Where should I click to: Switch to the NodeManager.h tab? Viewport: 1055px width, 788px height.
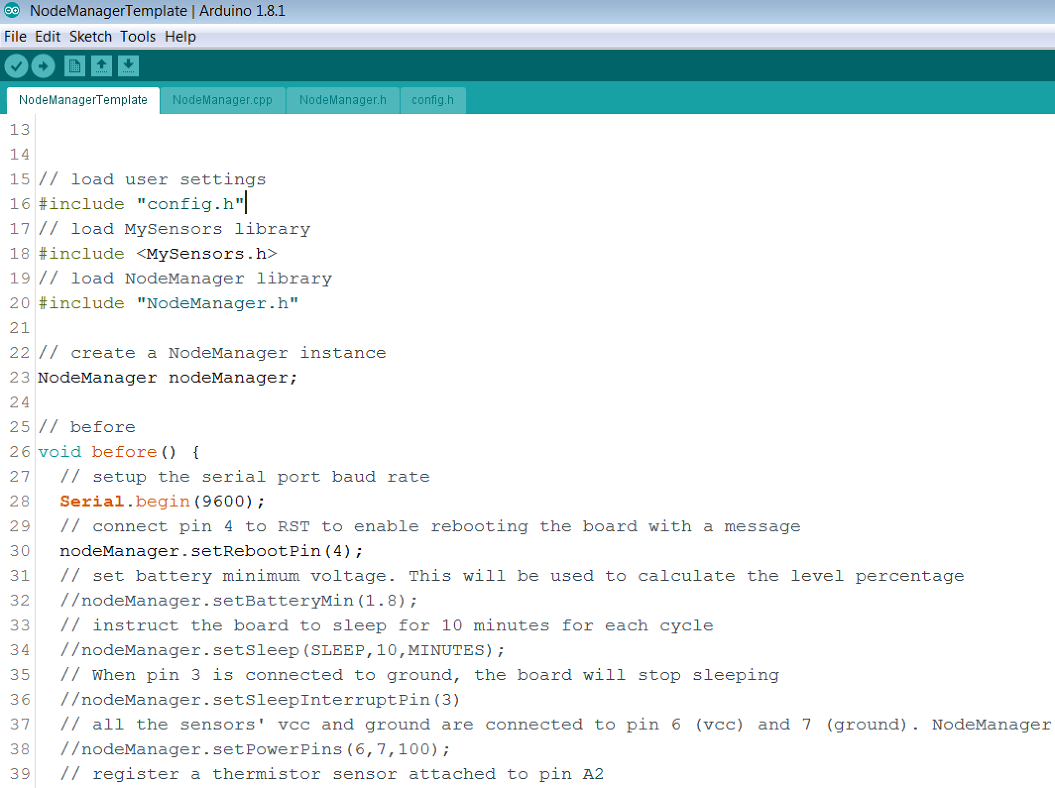point(342,100)
